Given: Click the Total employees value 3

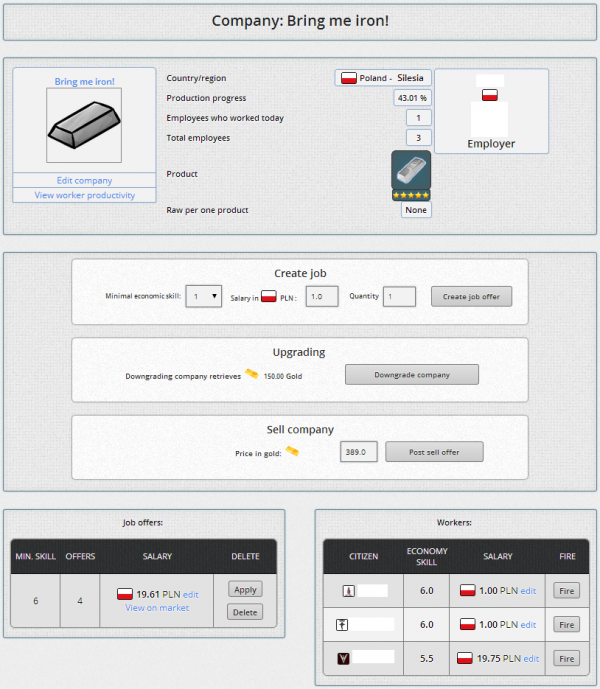Looking at the screenshot, I should coord(418,138).
